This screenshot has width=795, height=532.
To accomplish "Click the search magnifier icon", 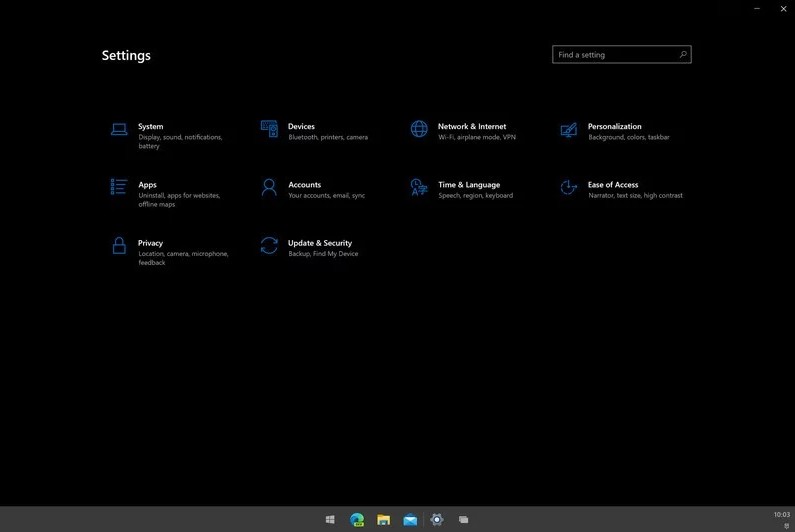I will pos(683,55).
